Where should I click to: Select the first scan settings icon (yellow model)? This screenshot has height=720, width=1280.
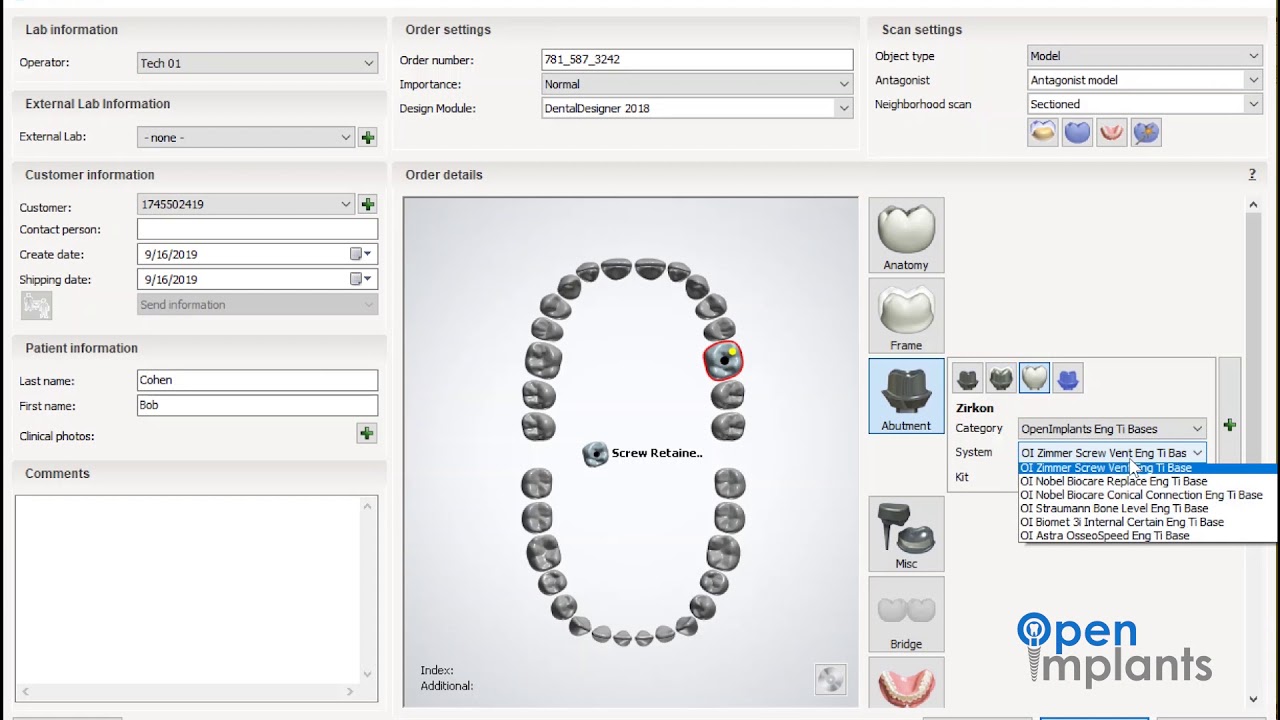tap(1043, 132)
